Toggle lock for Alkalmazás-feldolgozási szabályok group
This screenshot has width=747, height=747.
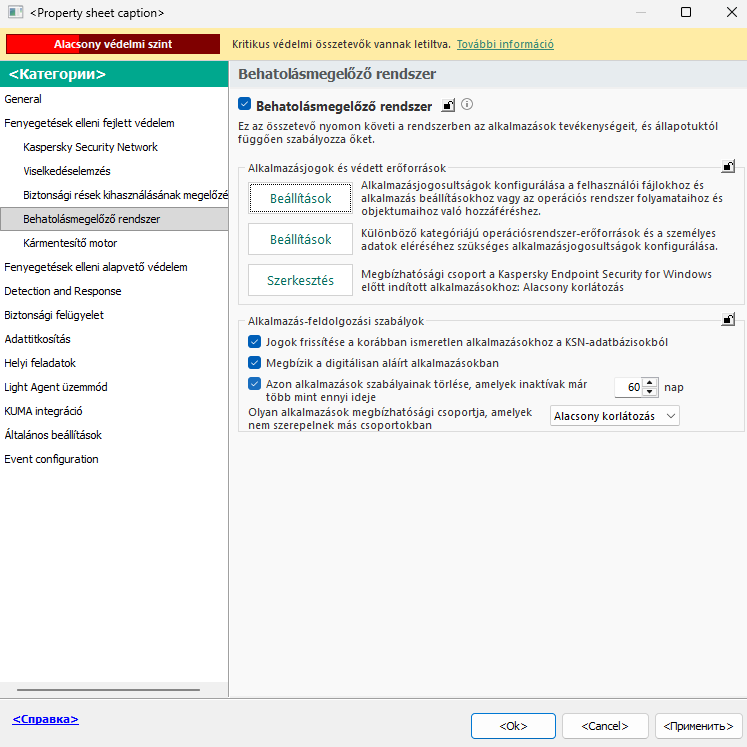tap(728, 320)
